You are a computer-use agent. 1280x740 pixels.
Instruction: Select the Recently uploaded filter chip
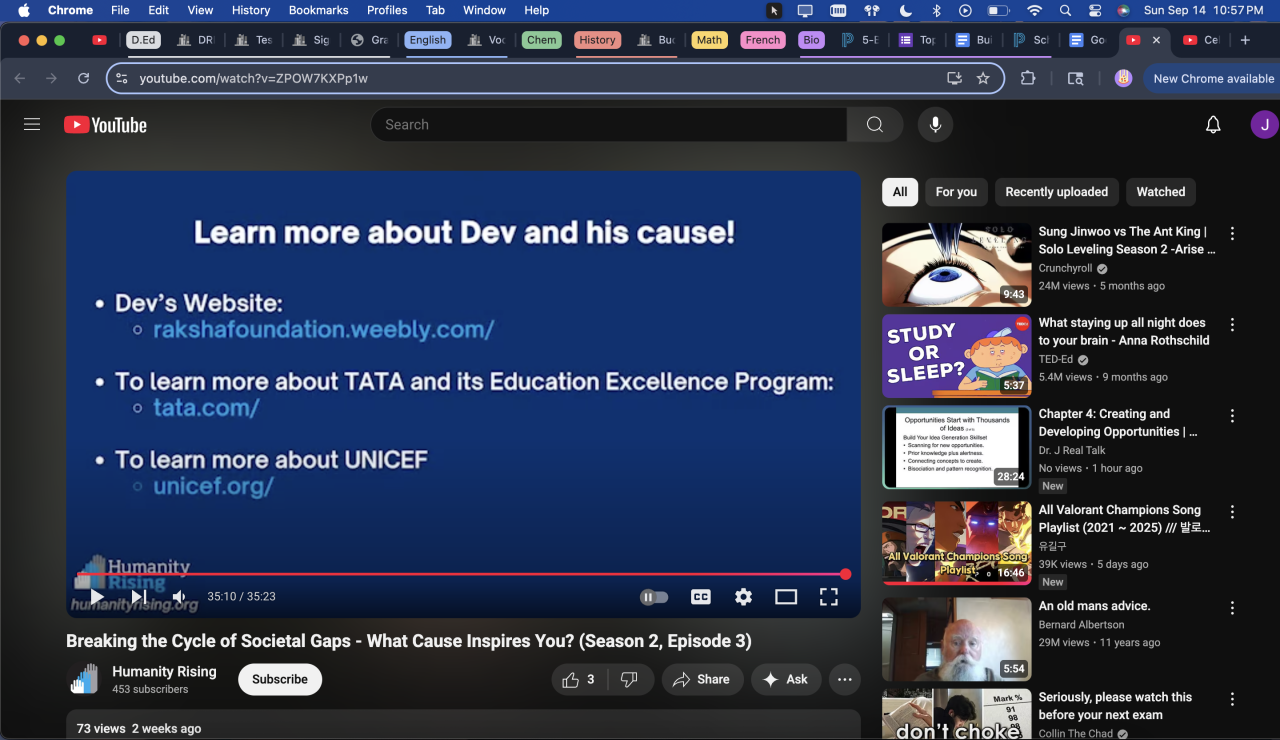click(1056, 192)
